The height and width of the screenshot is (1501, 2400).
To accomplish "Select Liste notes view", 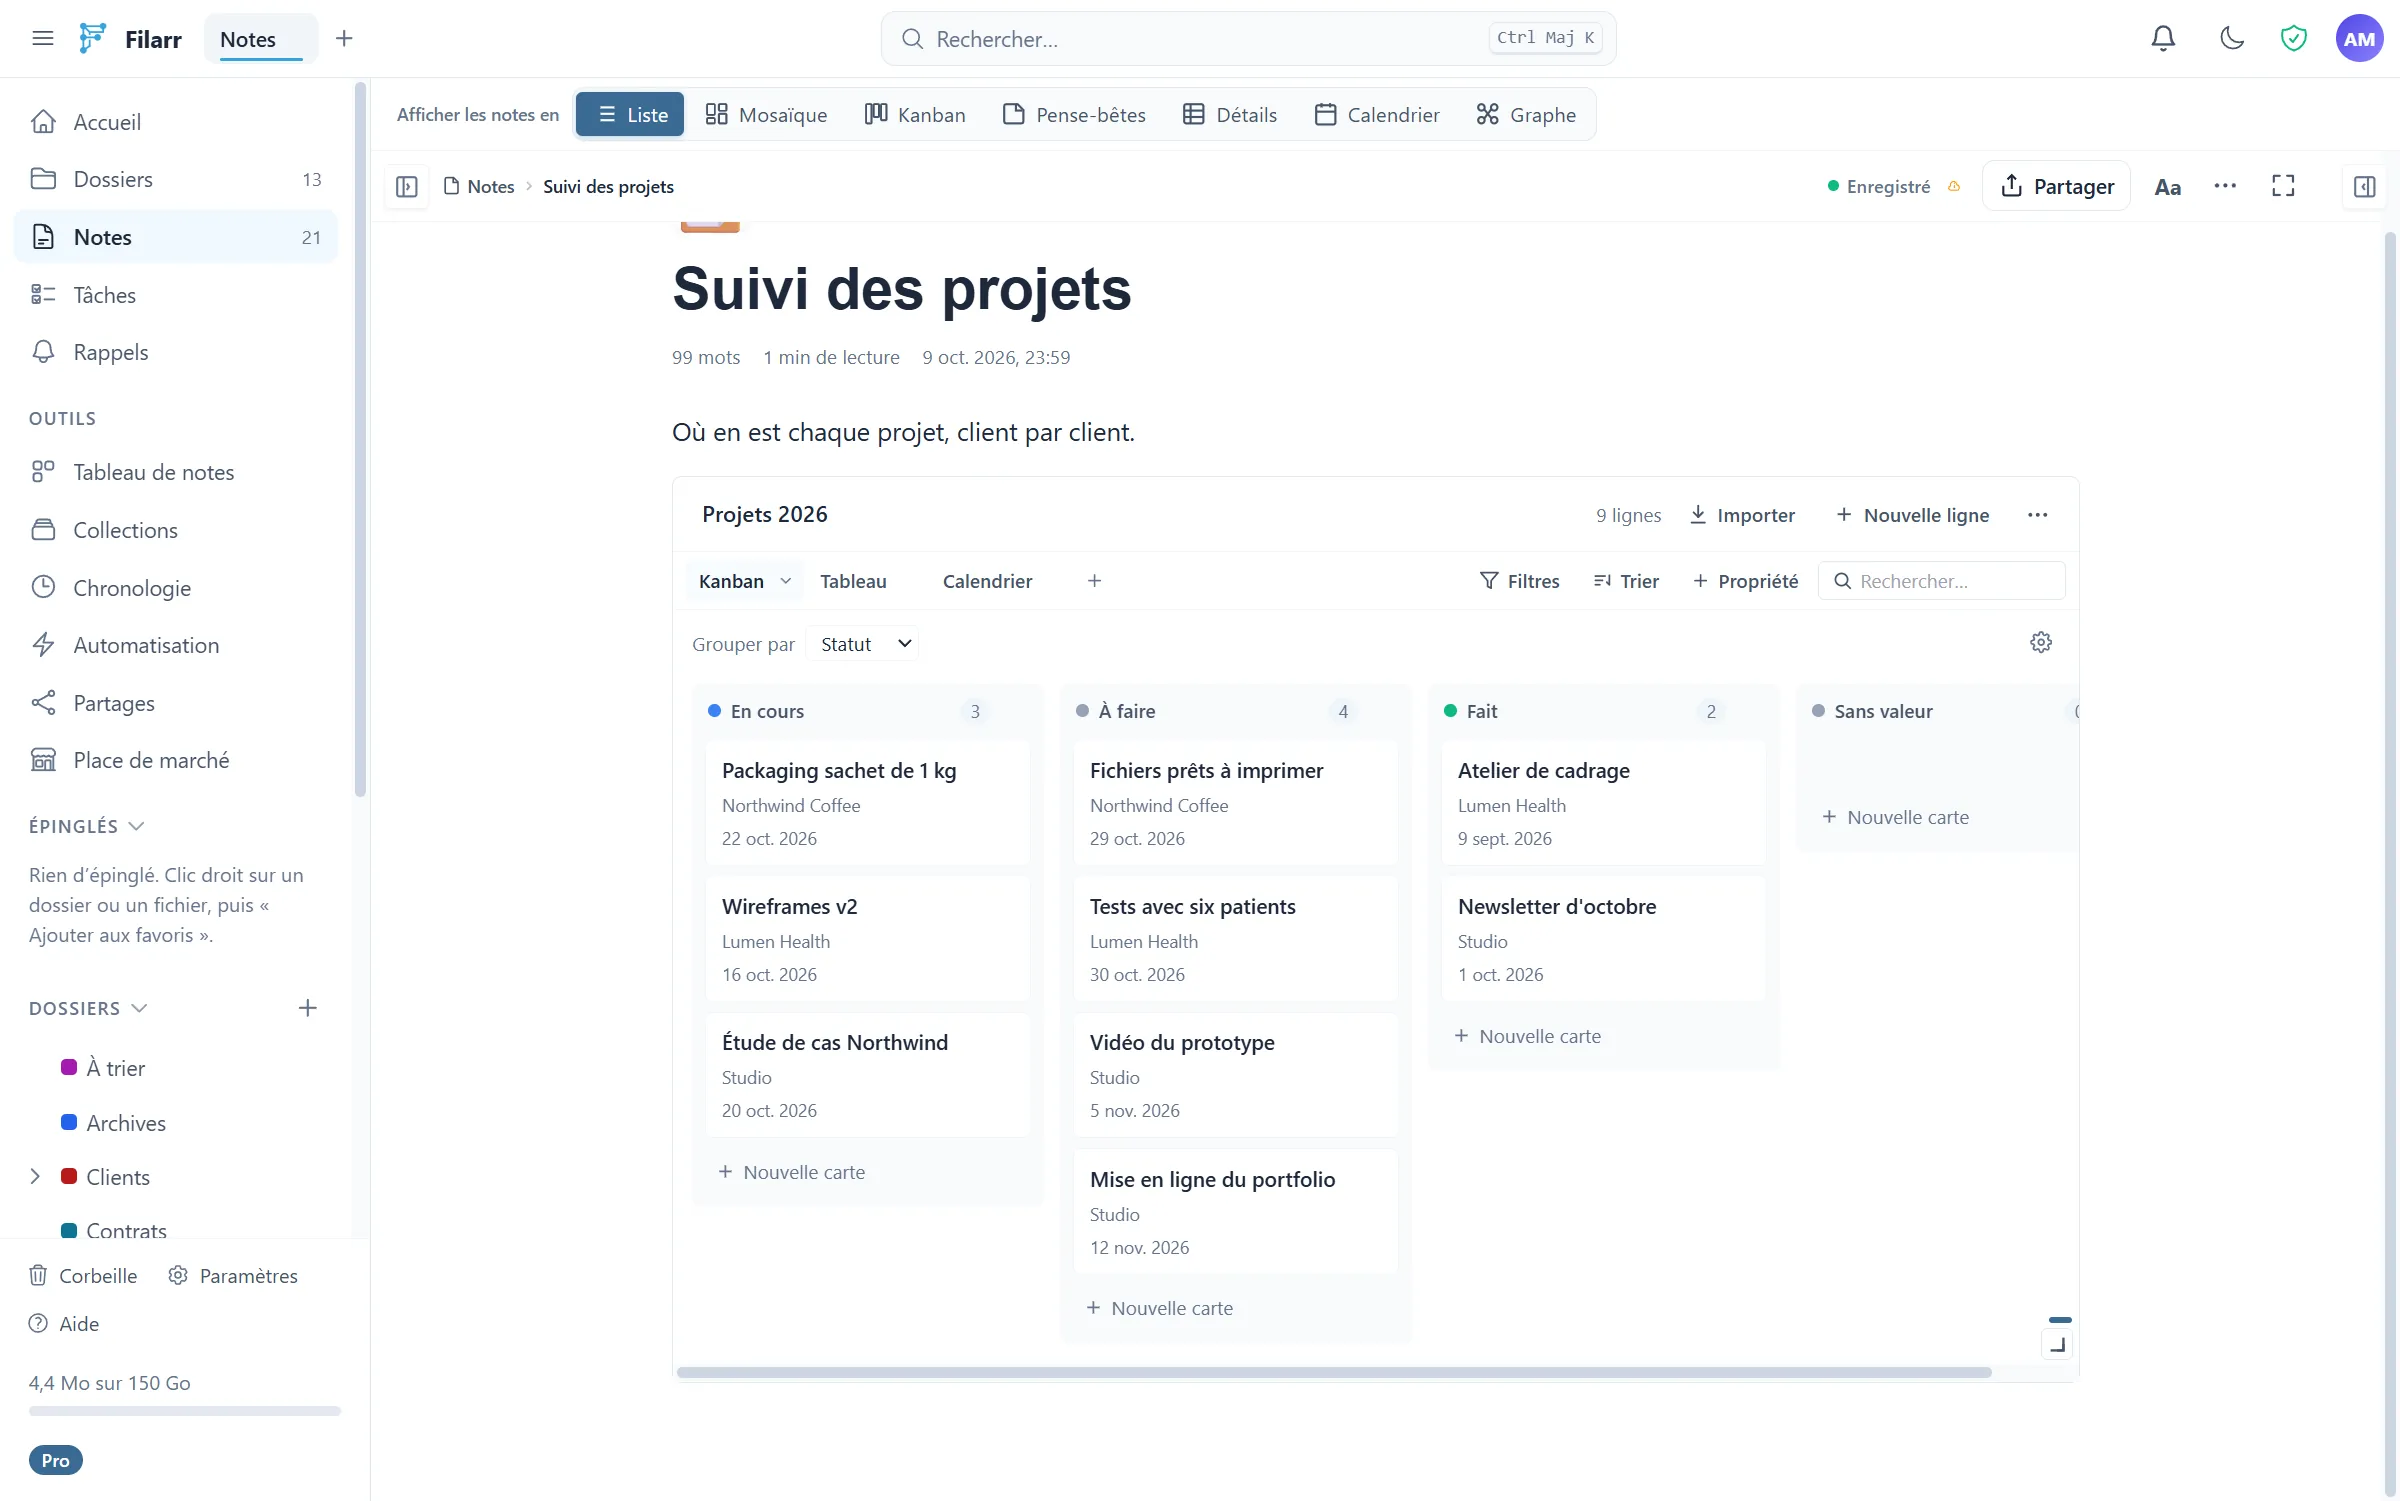I will tap(631, 115).
